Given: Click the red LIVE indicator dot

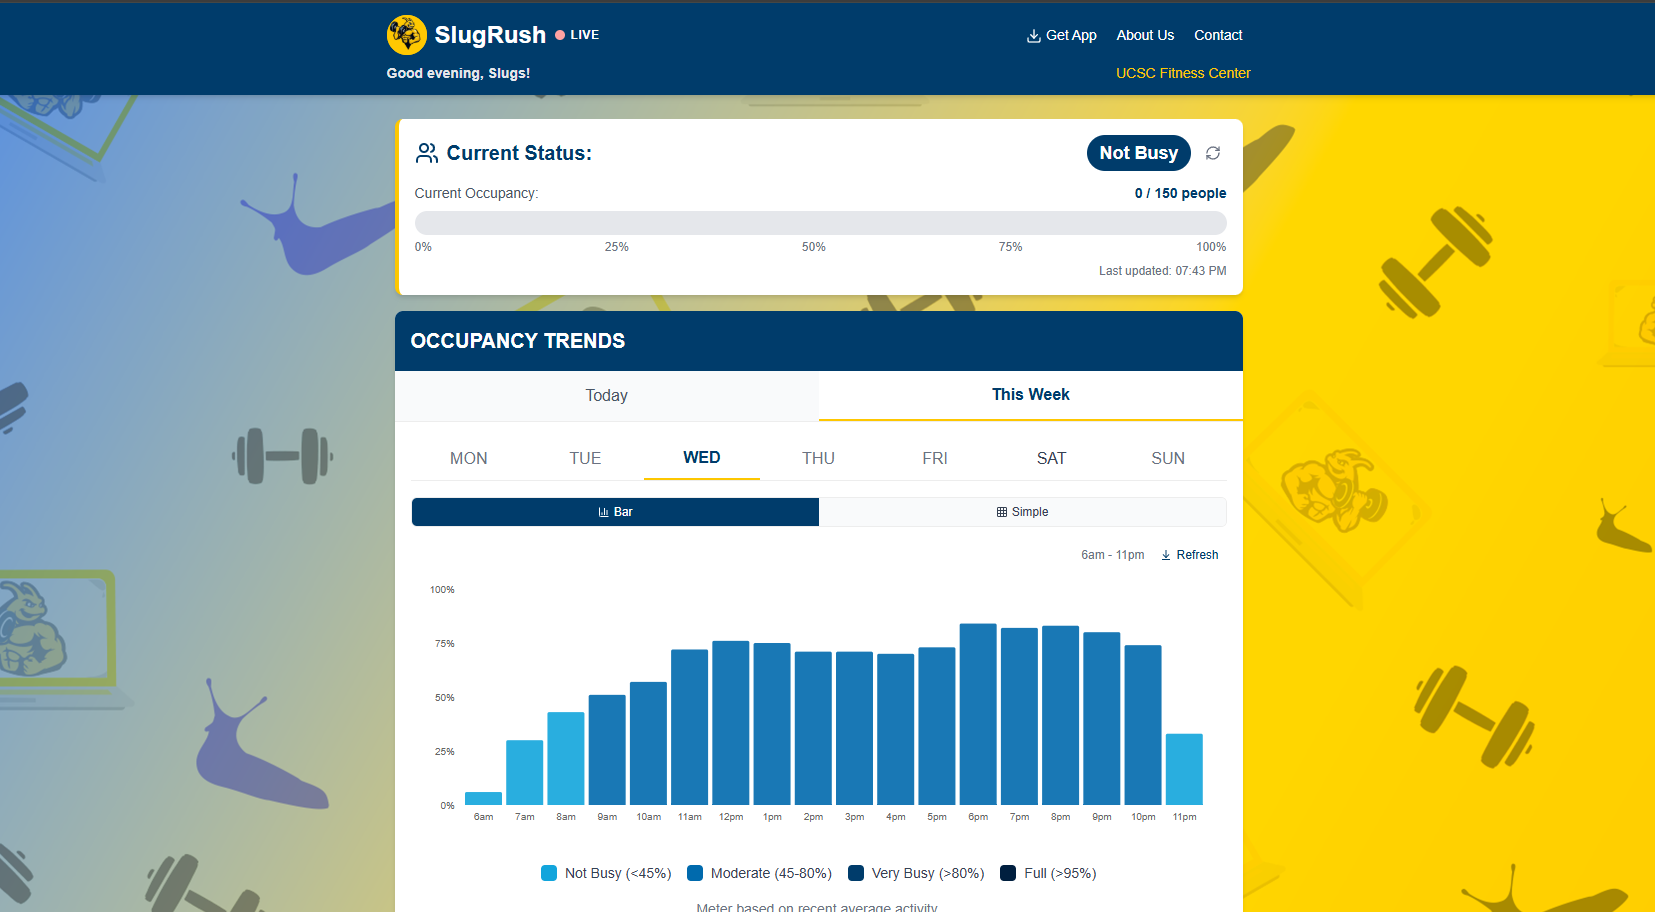Looking at the screenshot, I should (x=560, y=35).
